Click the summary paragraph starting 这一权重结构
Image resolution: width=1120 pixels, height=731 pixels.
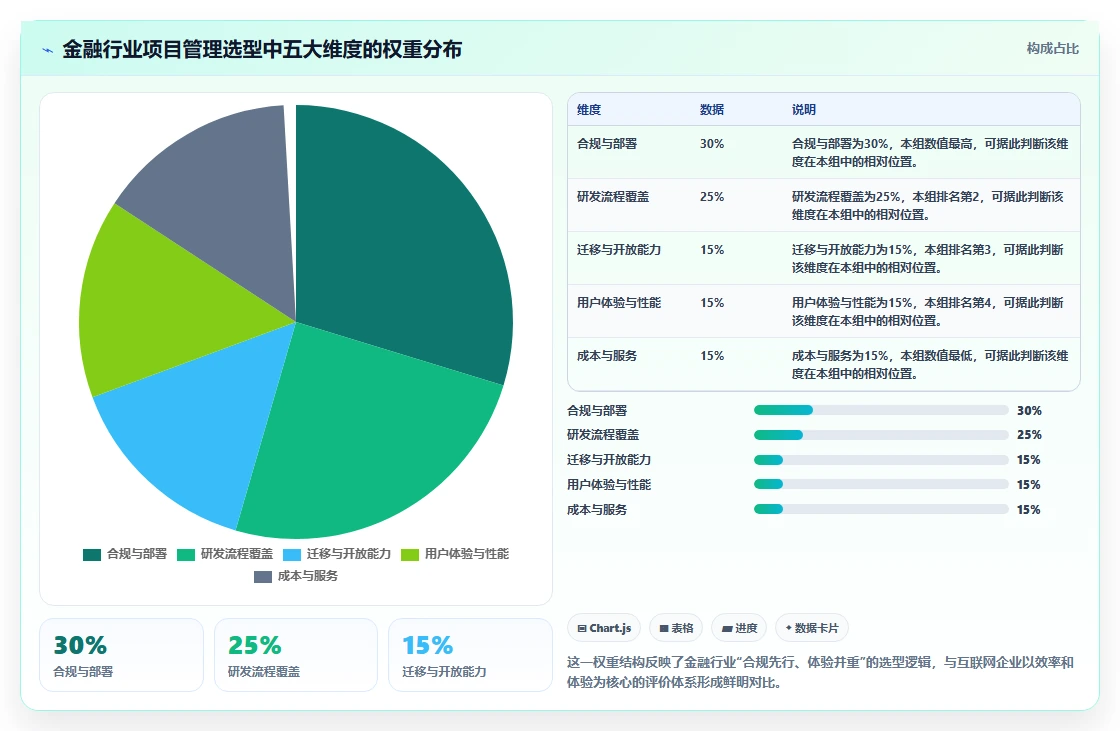point(821,672)
